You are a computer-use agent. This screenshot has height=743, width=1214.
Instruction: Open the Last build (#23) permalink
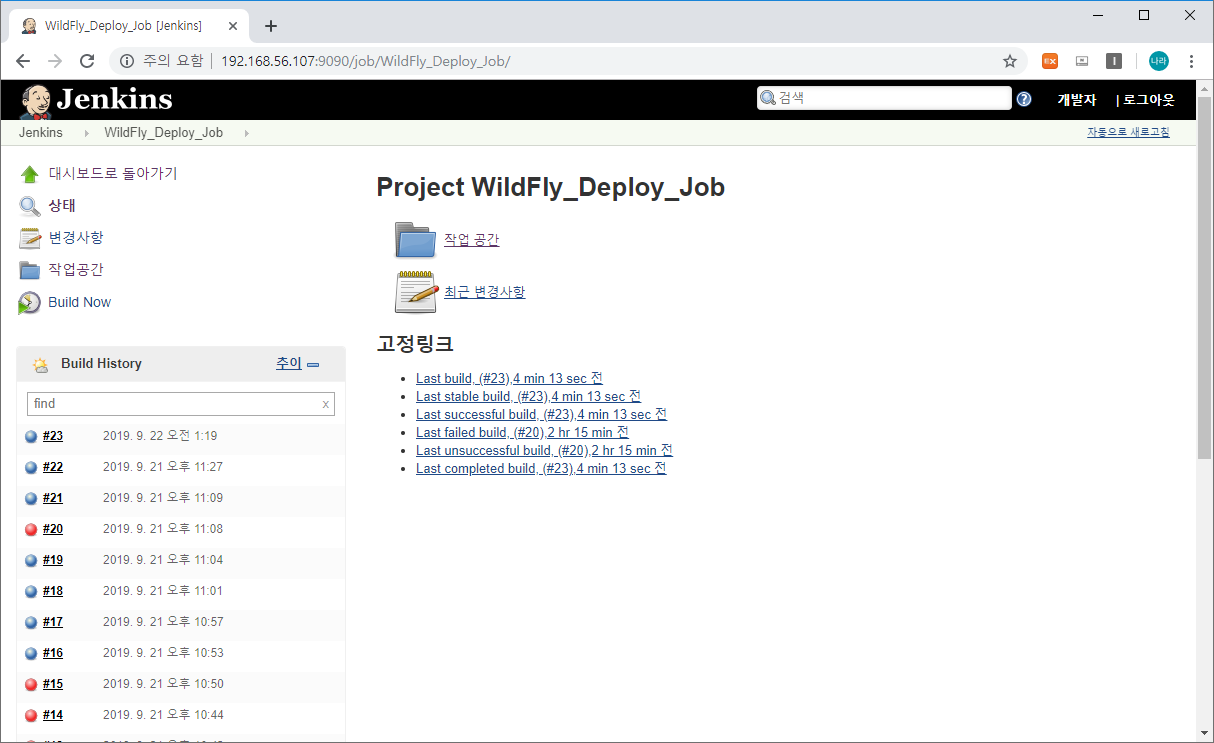tap(509, 379)
